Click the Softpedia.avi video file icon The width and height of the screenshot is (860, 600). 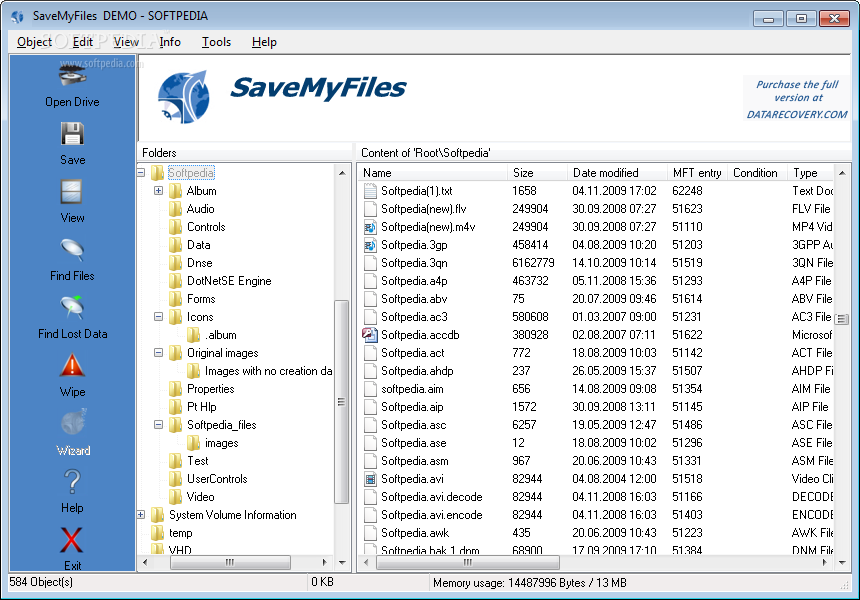[x=370, y=479]
